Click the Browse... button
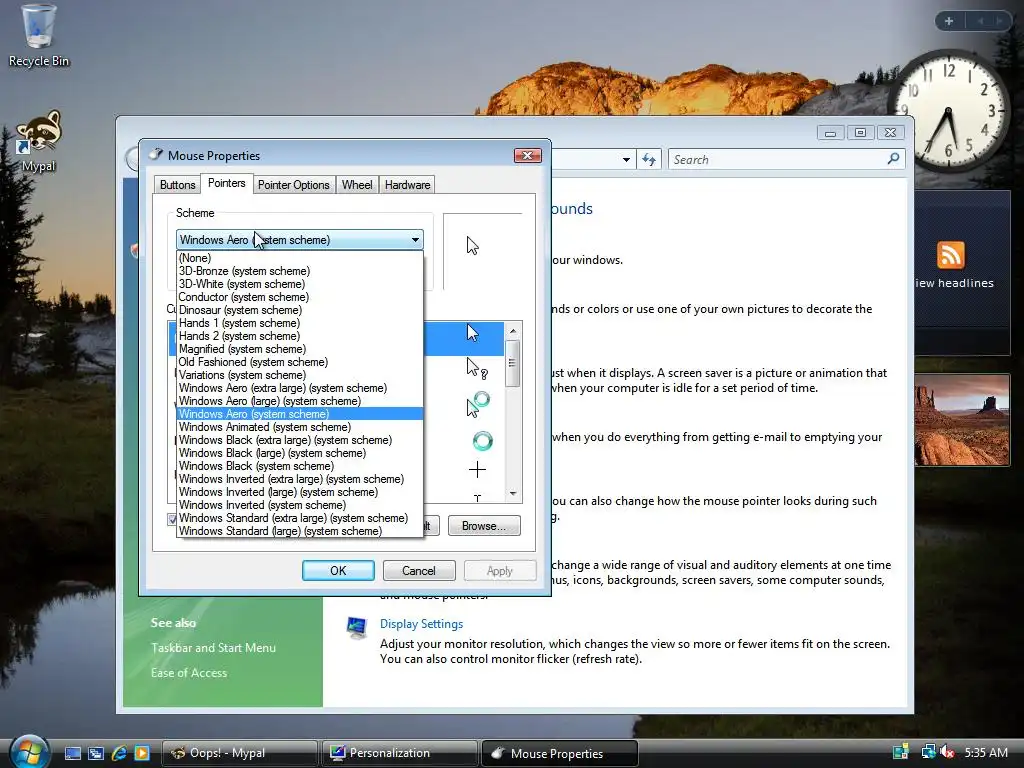The width and height of the screenshot is (1024, 768). coord(484,526)
